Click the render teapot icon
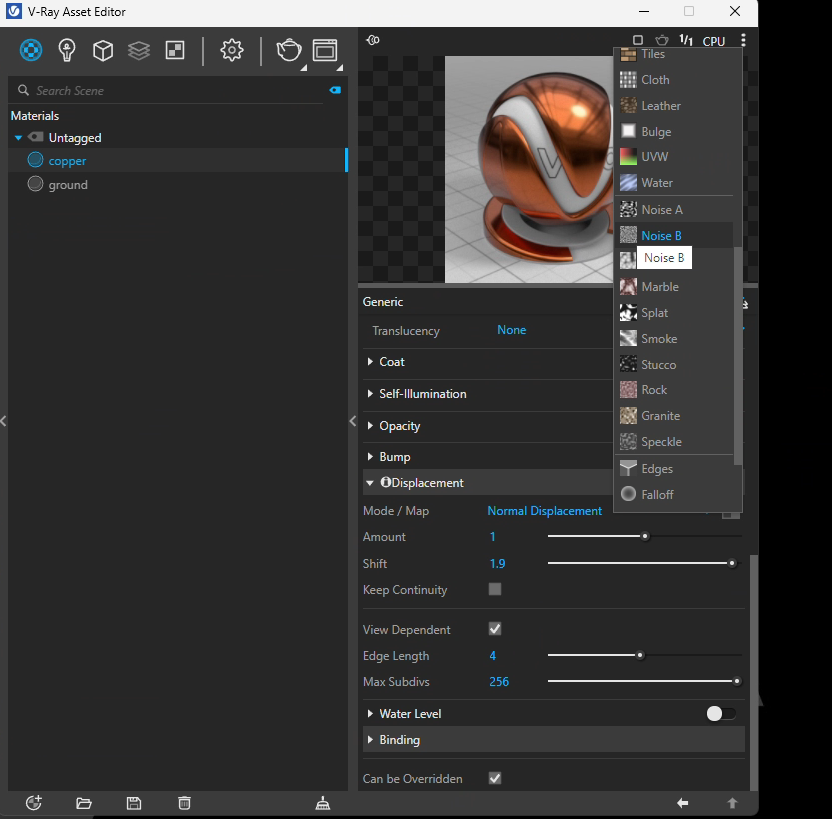Image resolution: width=832 pixels, height=819 pixels. point(289,50)
